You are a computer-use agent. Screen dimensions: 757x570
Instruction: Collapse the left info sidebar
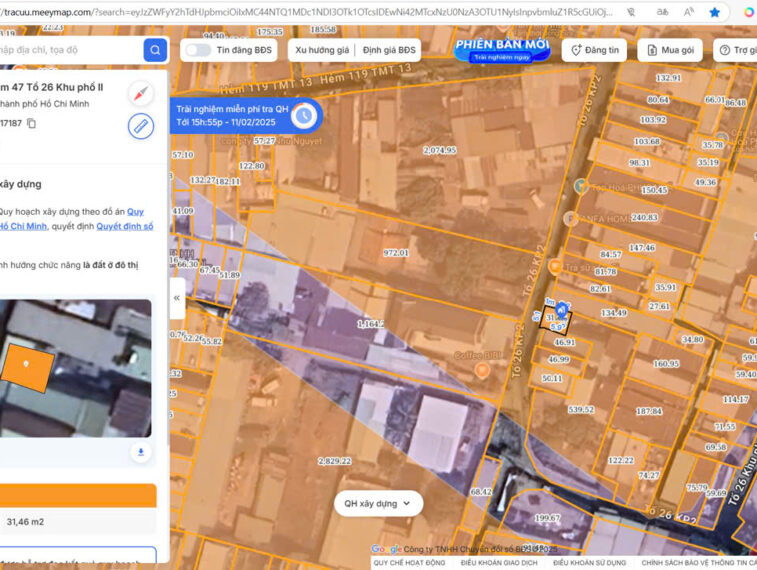177,298
